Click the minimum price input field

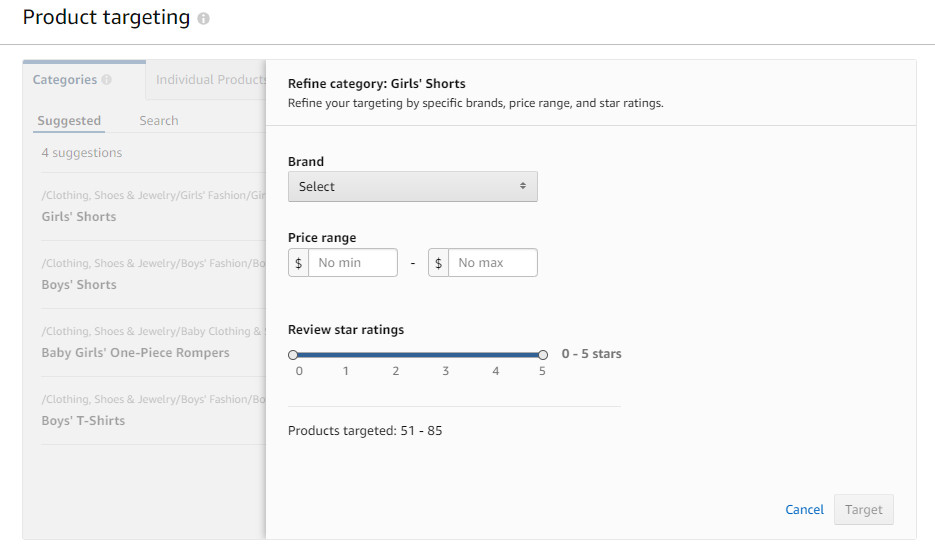click(352, 263)
